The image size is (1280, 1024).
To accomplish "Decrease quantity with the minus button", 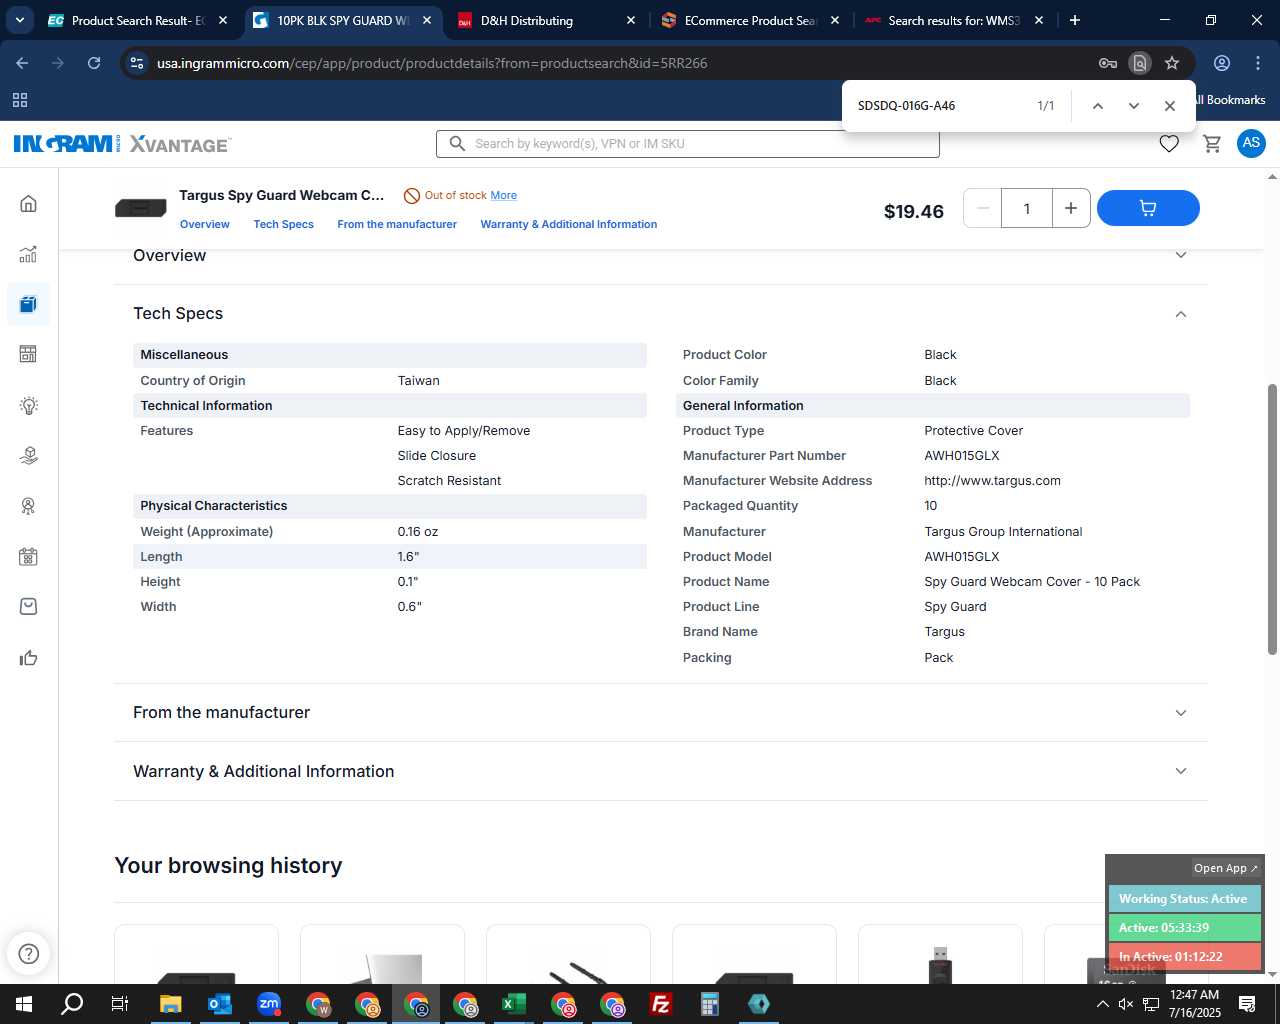I will (x=983, y=208).
